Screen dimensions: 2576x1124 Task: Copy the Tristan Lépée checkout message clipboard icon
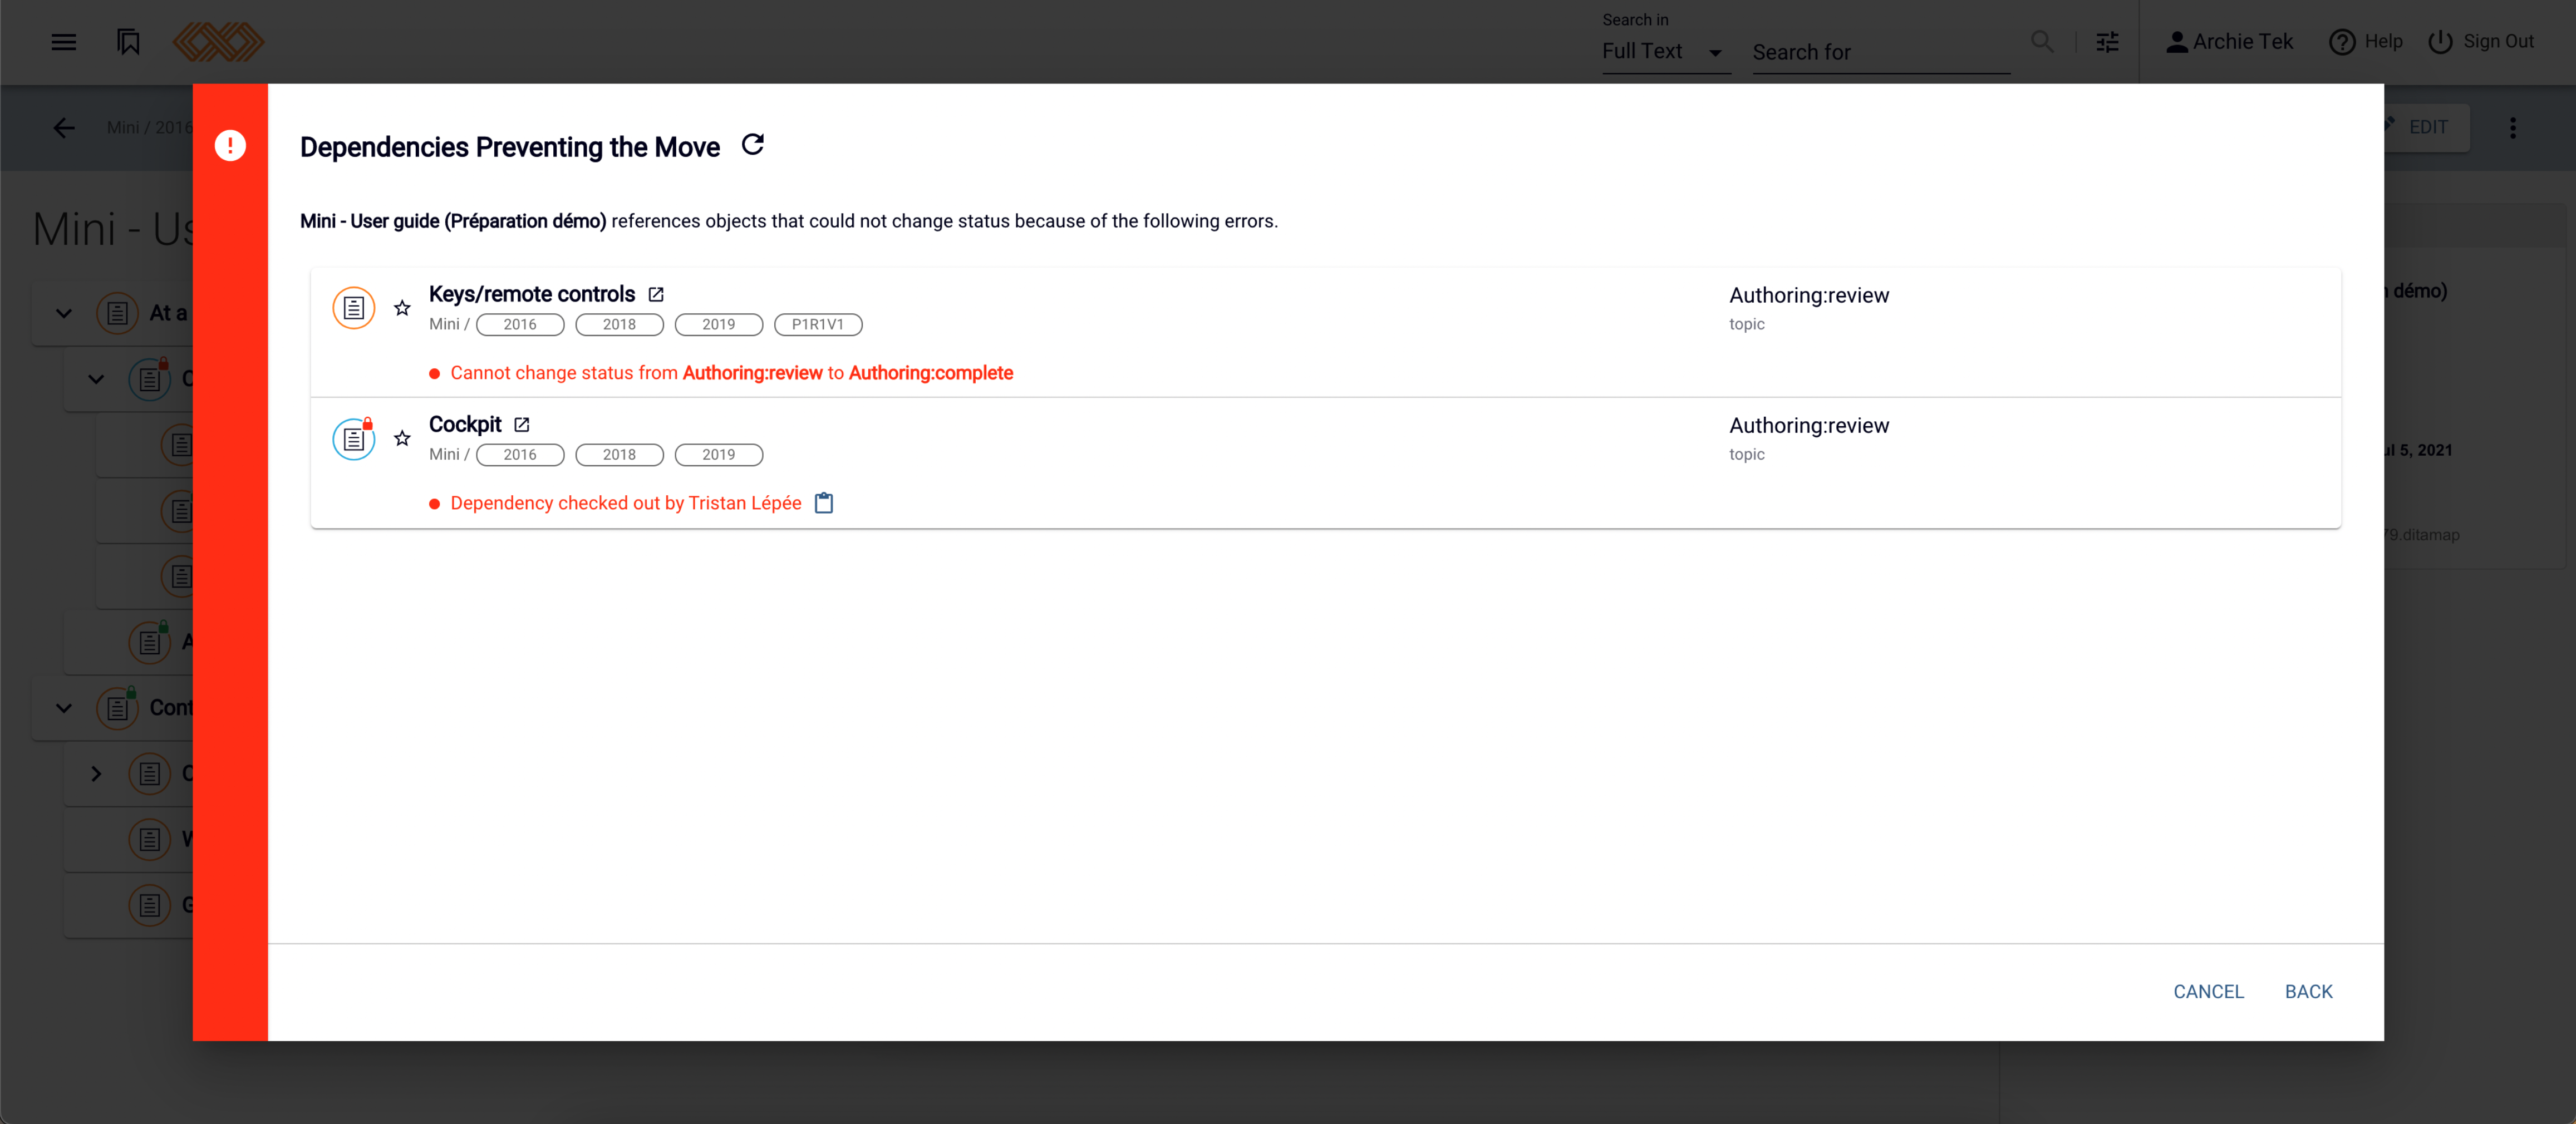point(824,502)
